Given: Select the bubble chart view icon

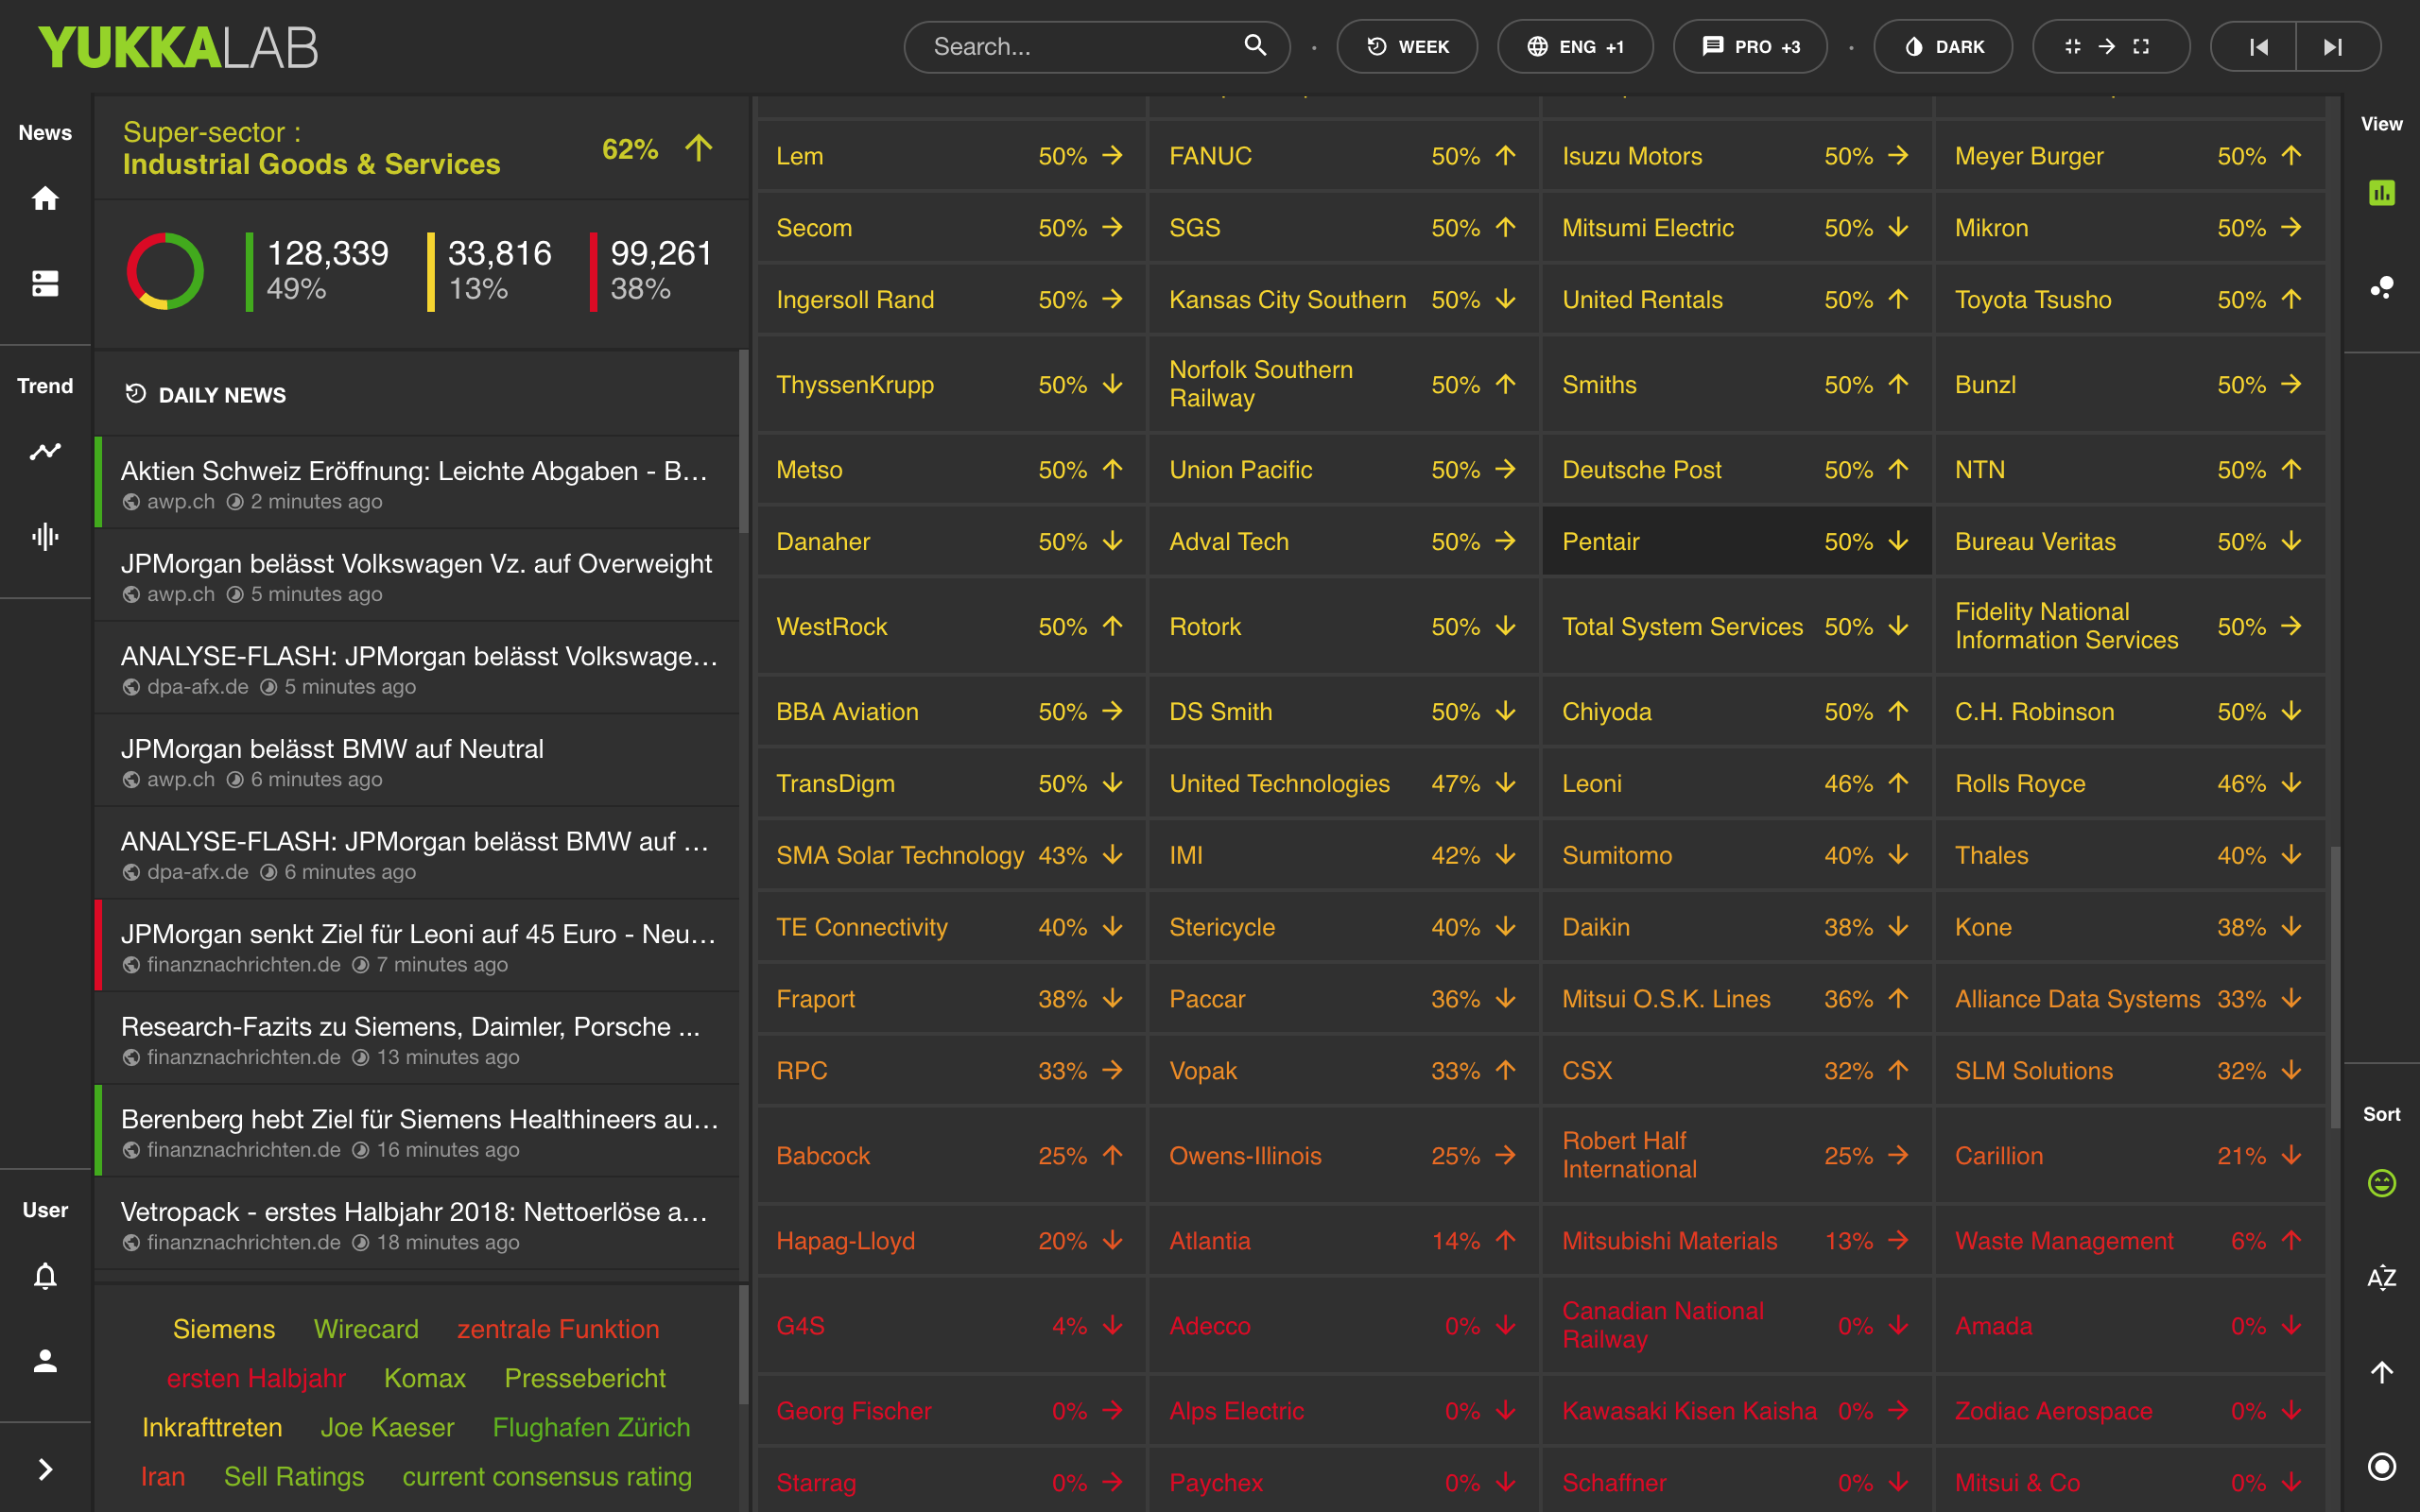Looking at the screenshot, I should coord(2382,288).
